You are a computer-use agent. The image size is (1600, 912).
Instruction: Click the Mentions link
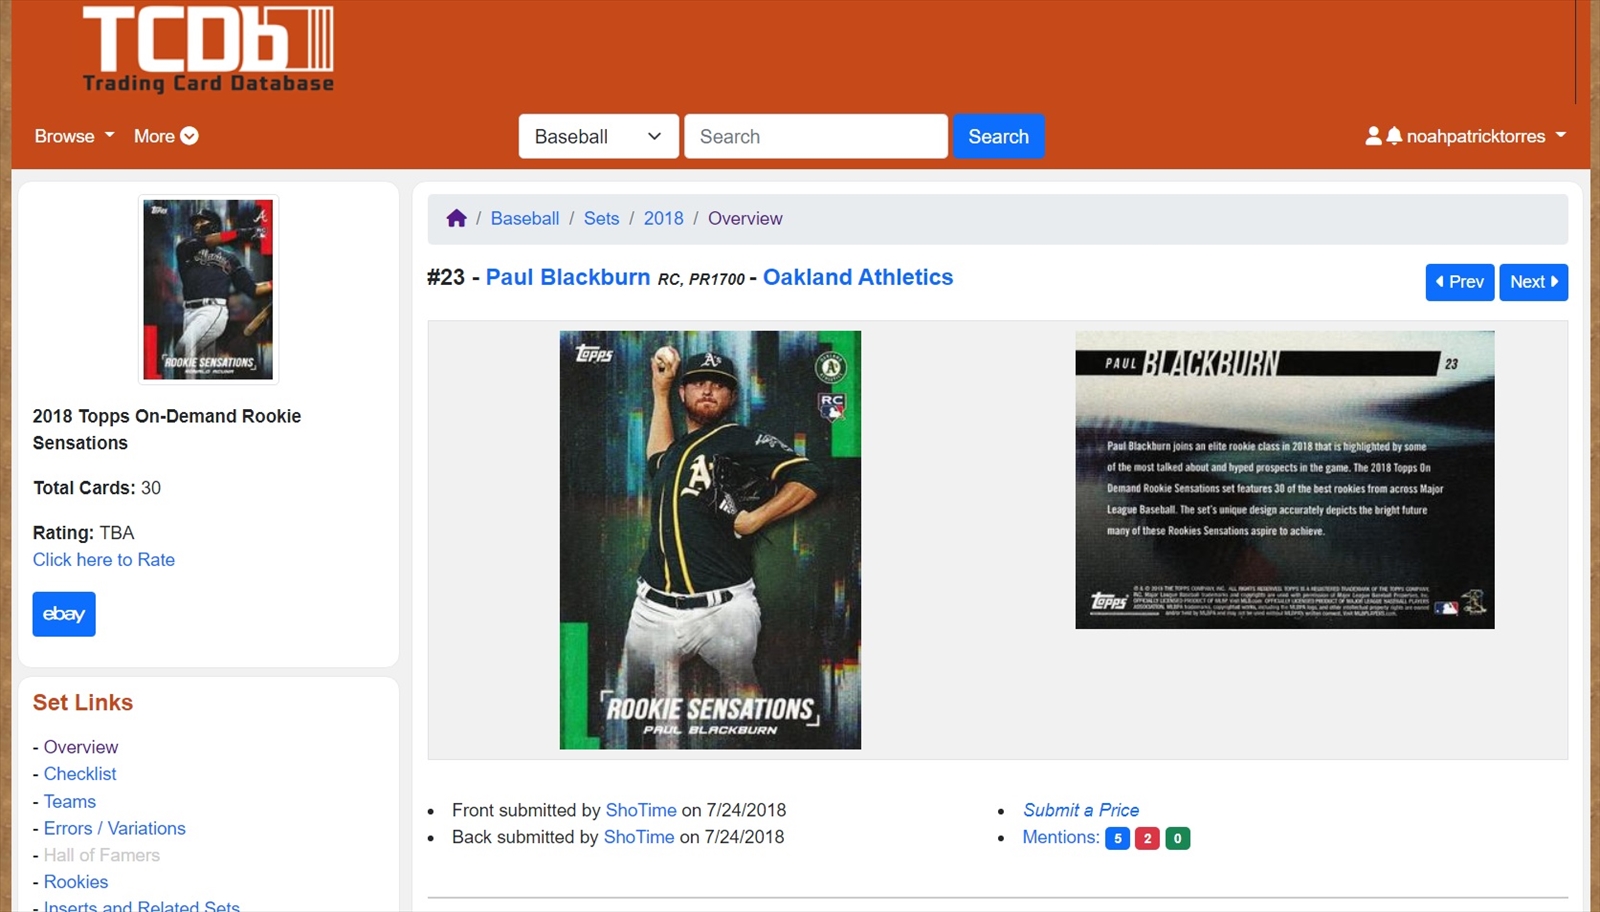1060,837
